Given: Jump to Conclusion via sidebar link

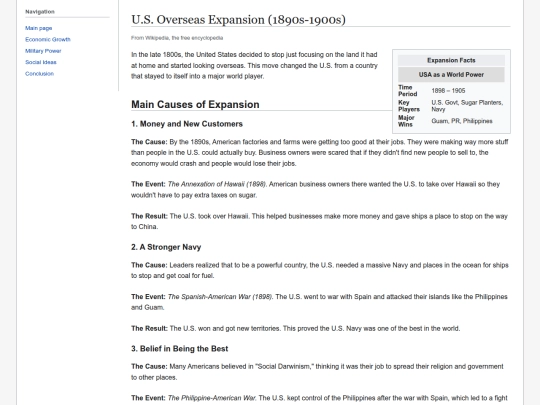Looking at the screenshot, I should pos(39,74).
